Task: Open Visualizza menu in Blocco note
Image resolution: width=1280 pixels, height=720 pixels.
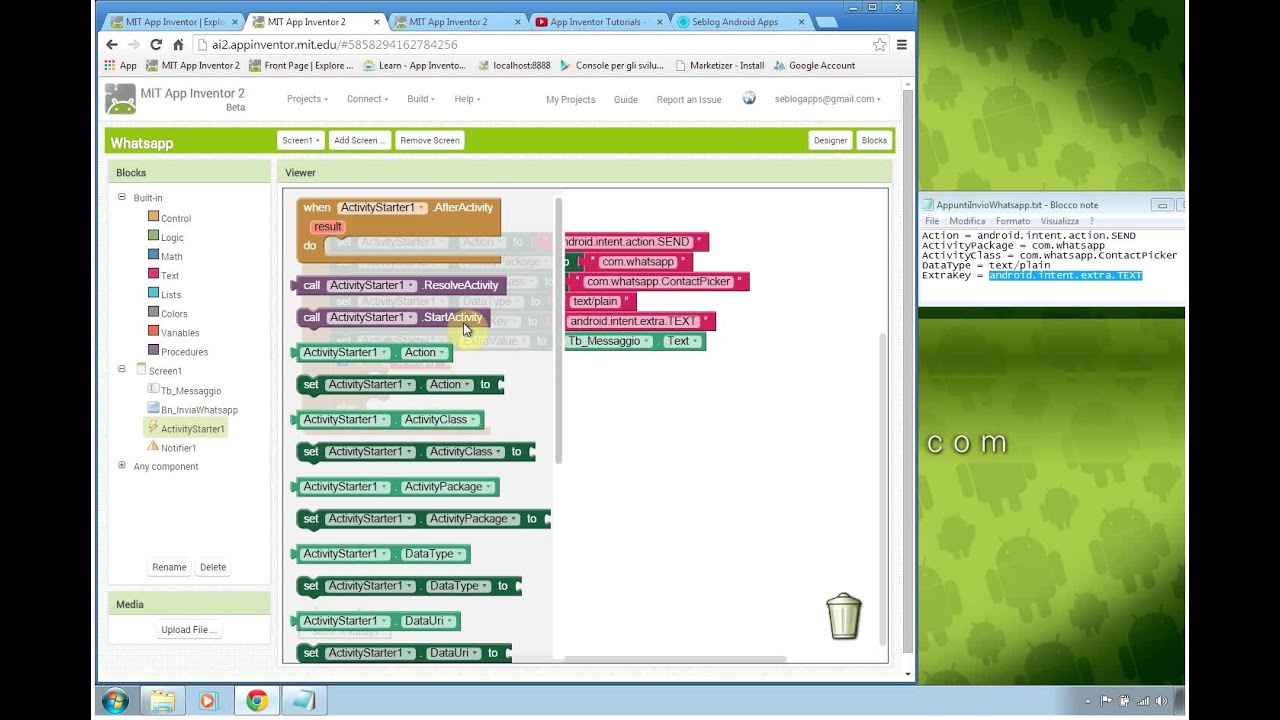Action: click(x=1059, y=221)
